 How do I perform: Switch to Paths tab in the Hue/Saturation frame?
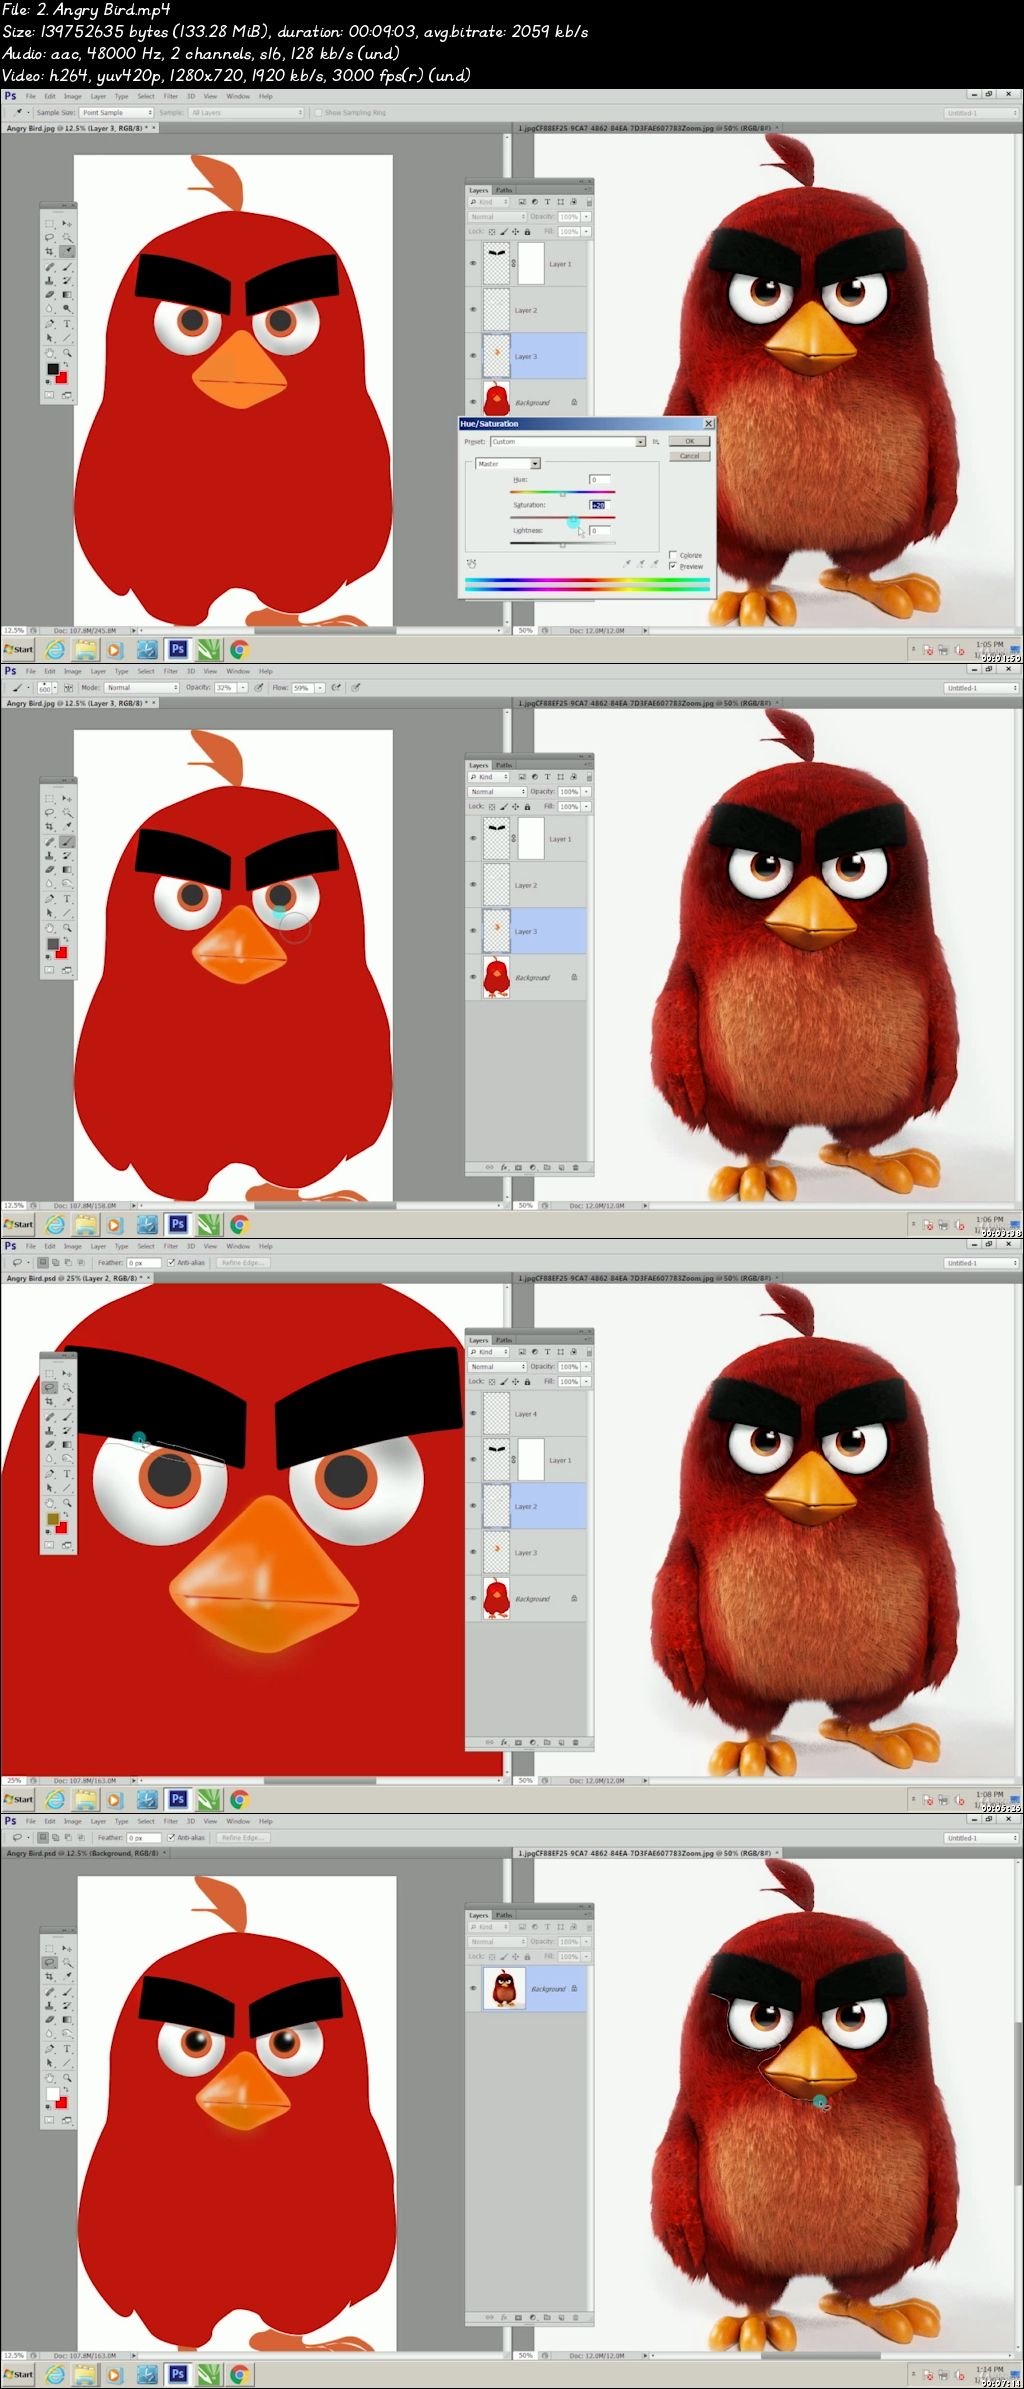tap(504, 190)
